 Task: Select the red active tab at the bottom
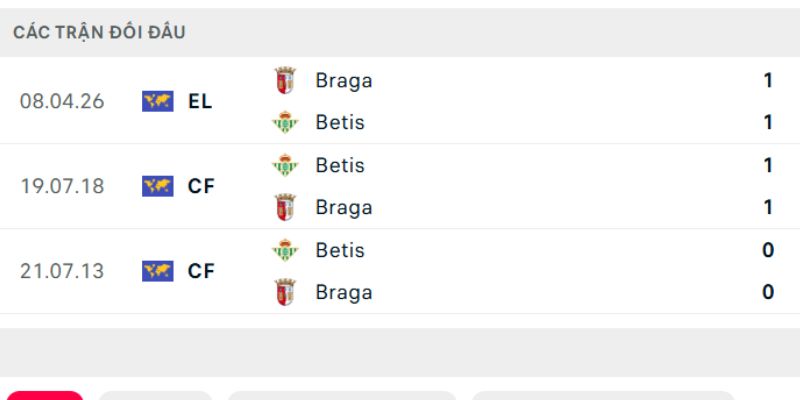[44, 395]
